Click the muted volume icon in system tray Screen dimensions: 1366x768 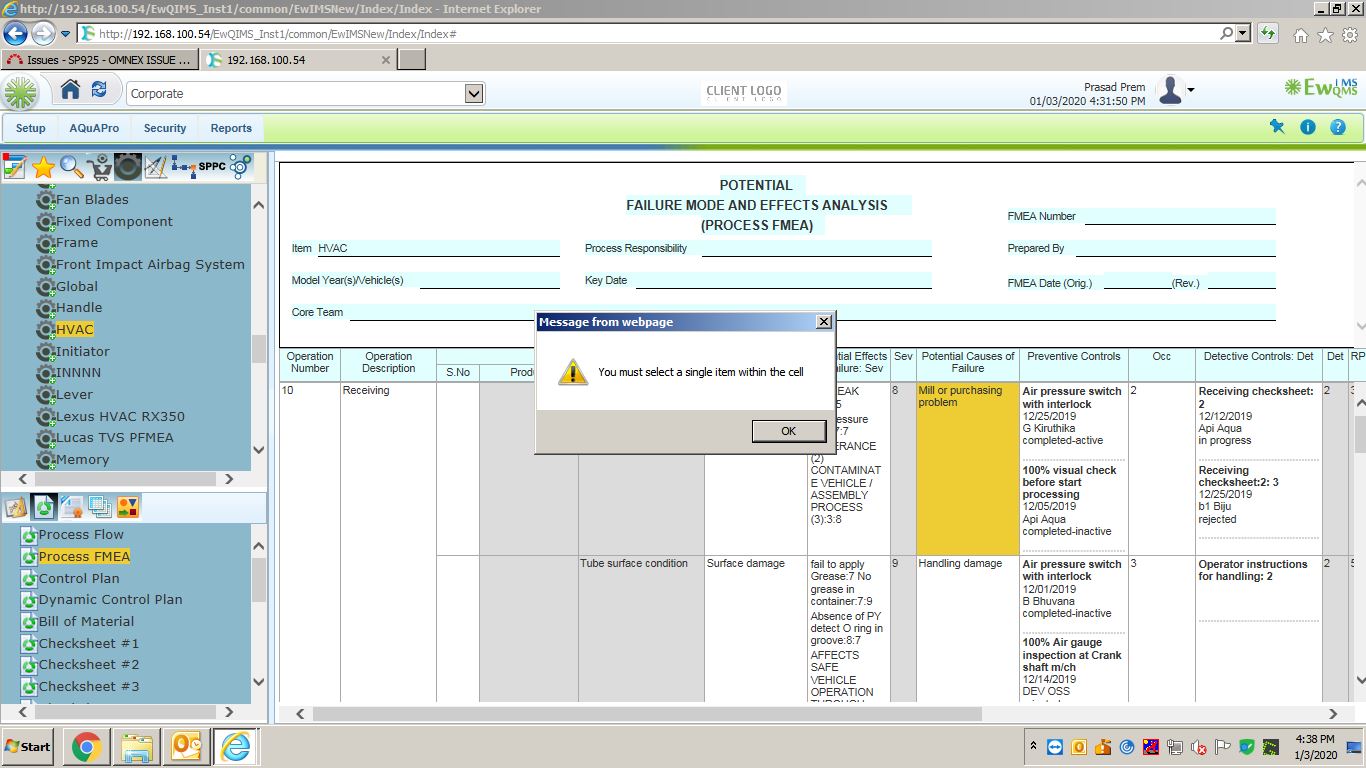1198,747
